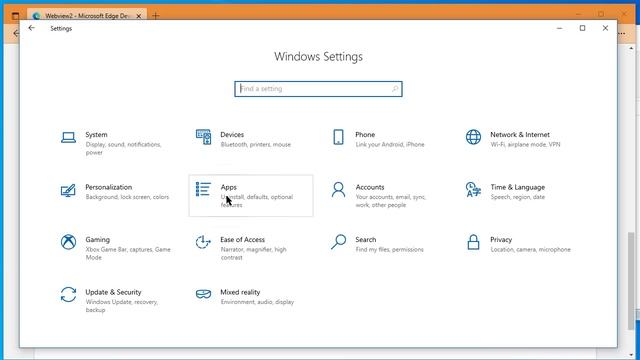Click the 'Mixed reality' title
This screenshot has height=360, width=640.
240,292
